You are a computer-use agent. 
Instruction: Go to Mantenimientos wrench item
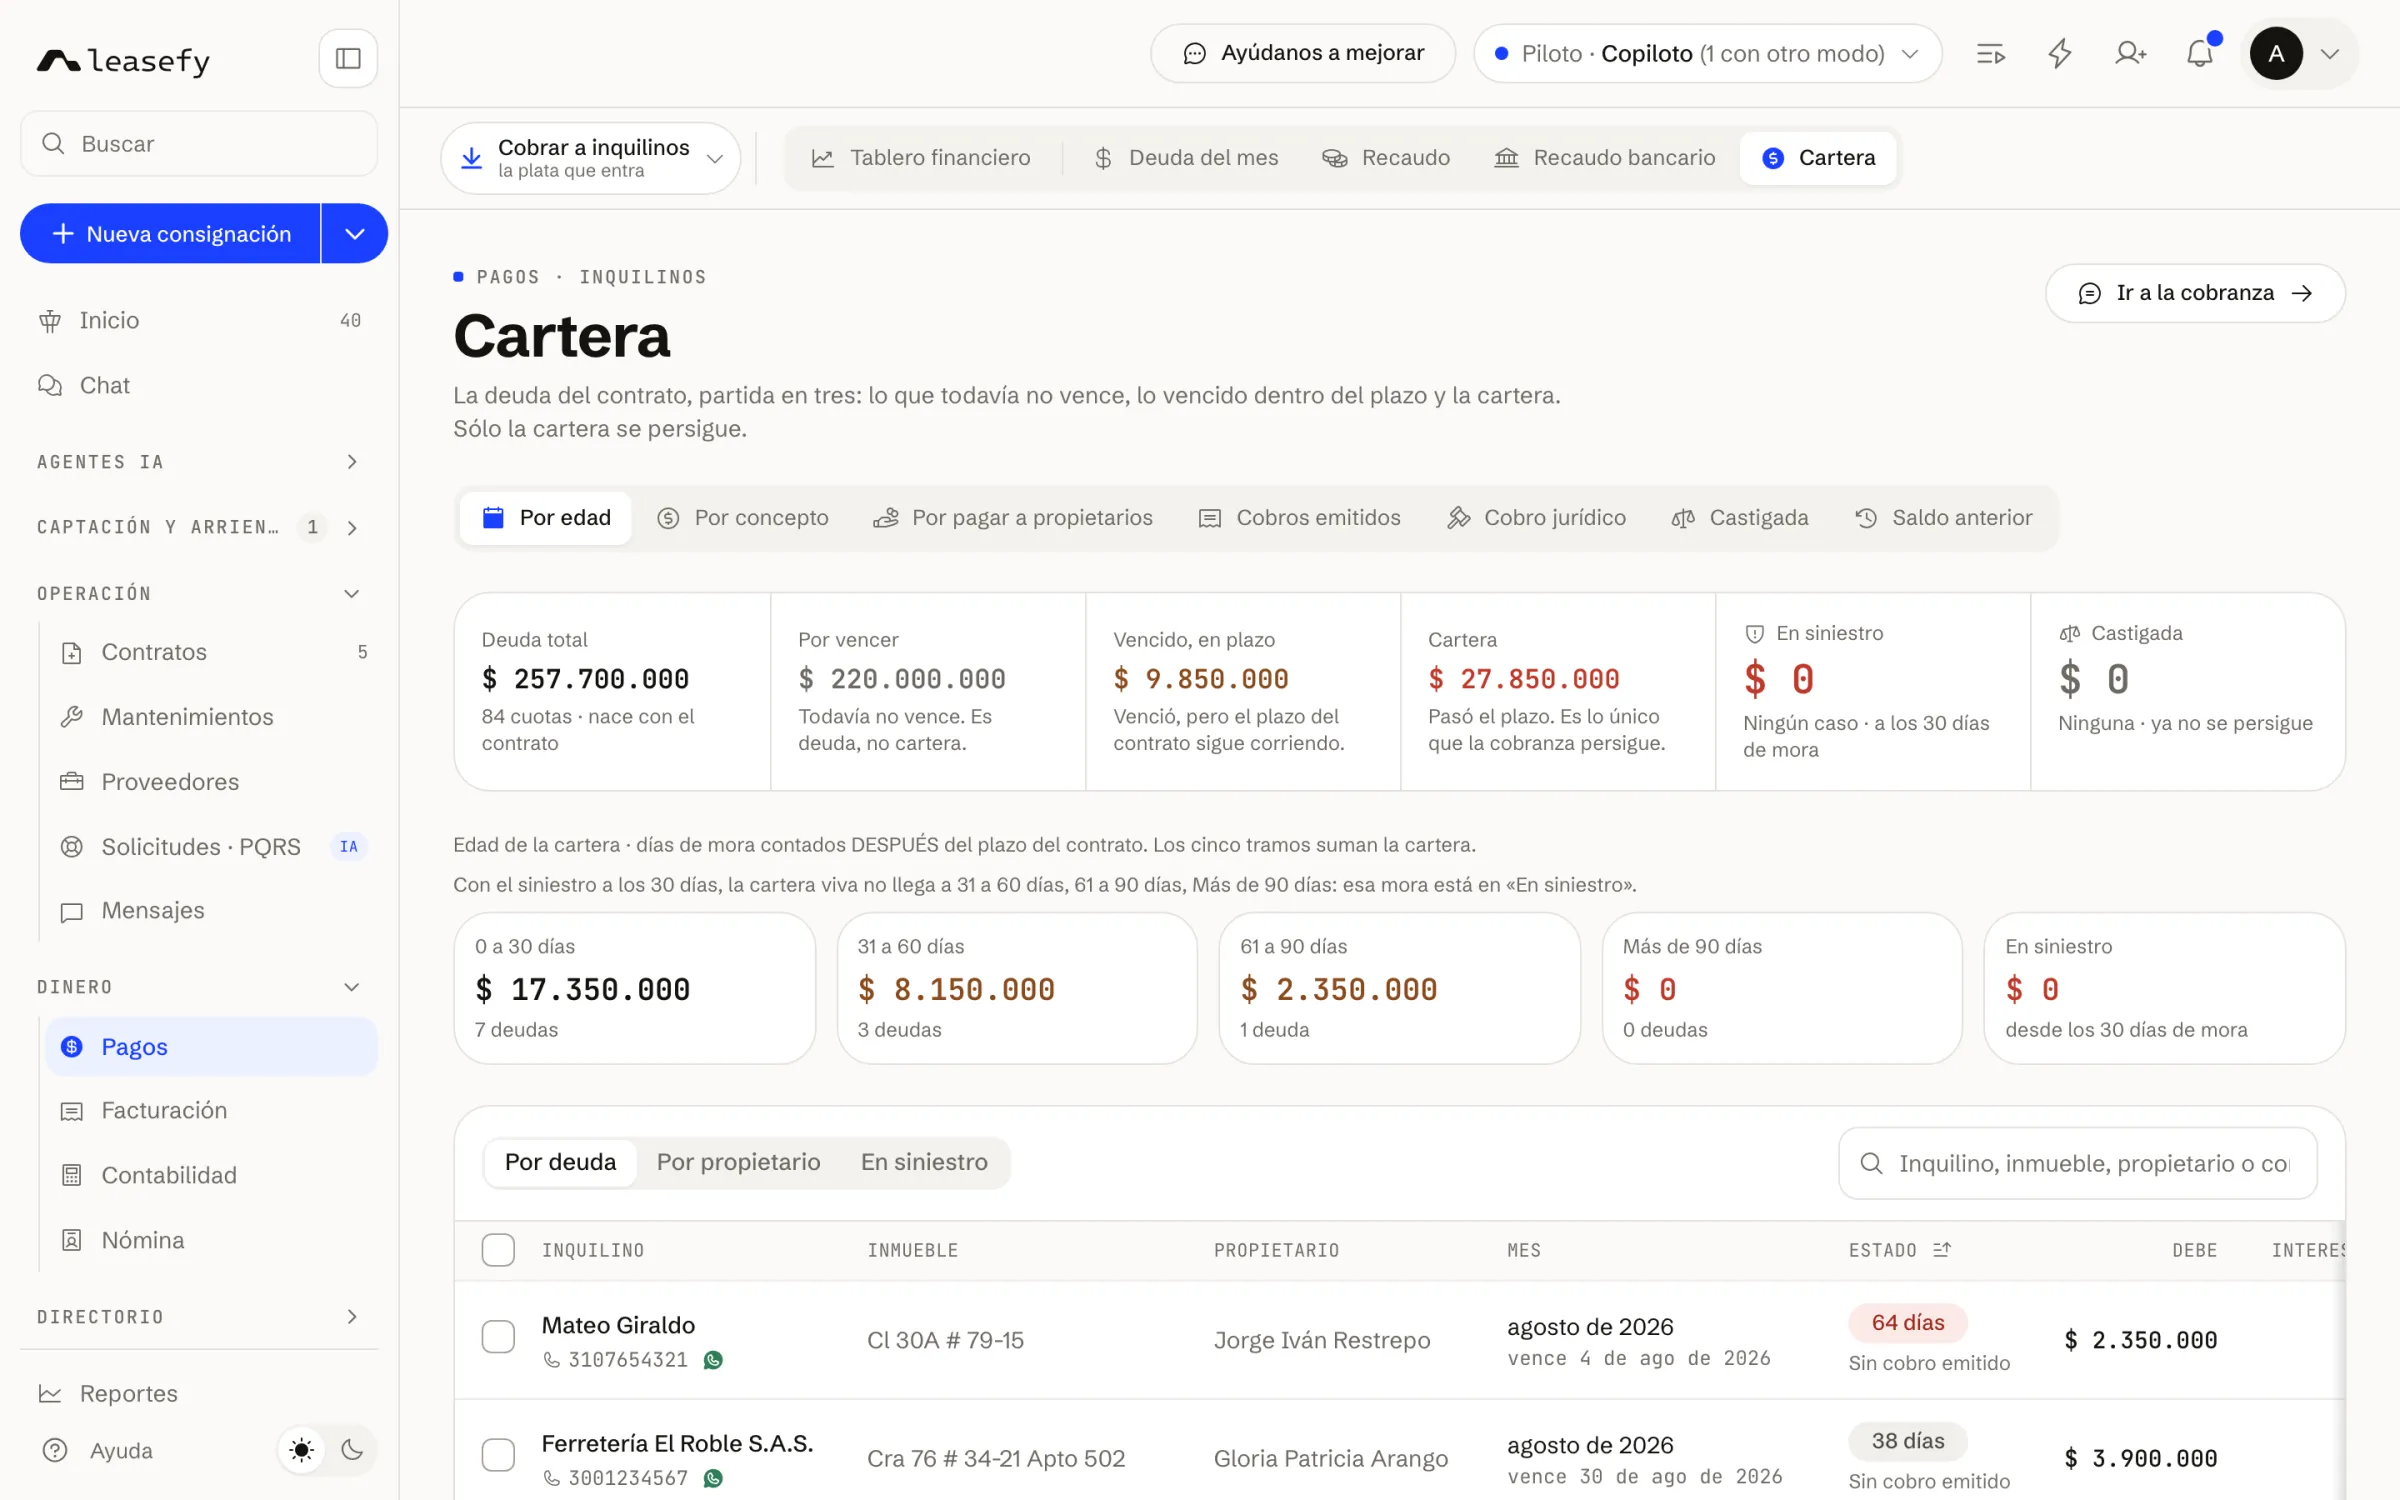[211, 717]
